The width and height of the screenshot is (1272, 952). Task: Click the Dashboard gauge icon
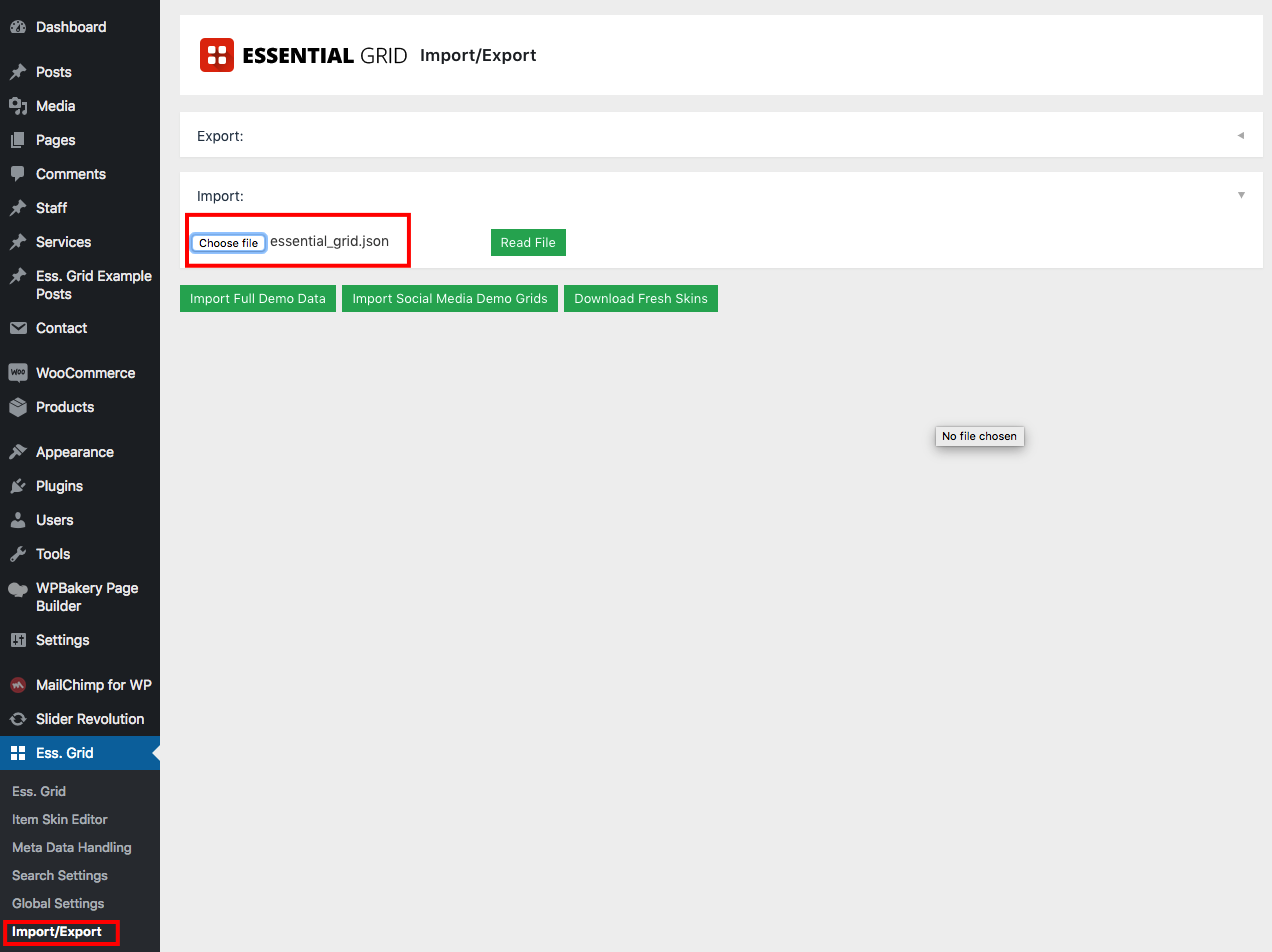tap(18, 27)
